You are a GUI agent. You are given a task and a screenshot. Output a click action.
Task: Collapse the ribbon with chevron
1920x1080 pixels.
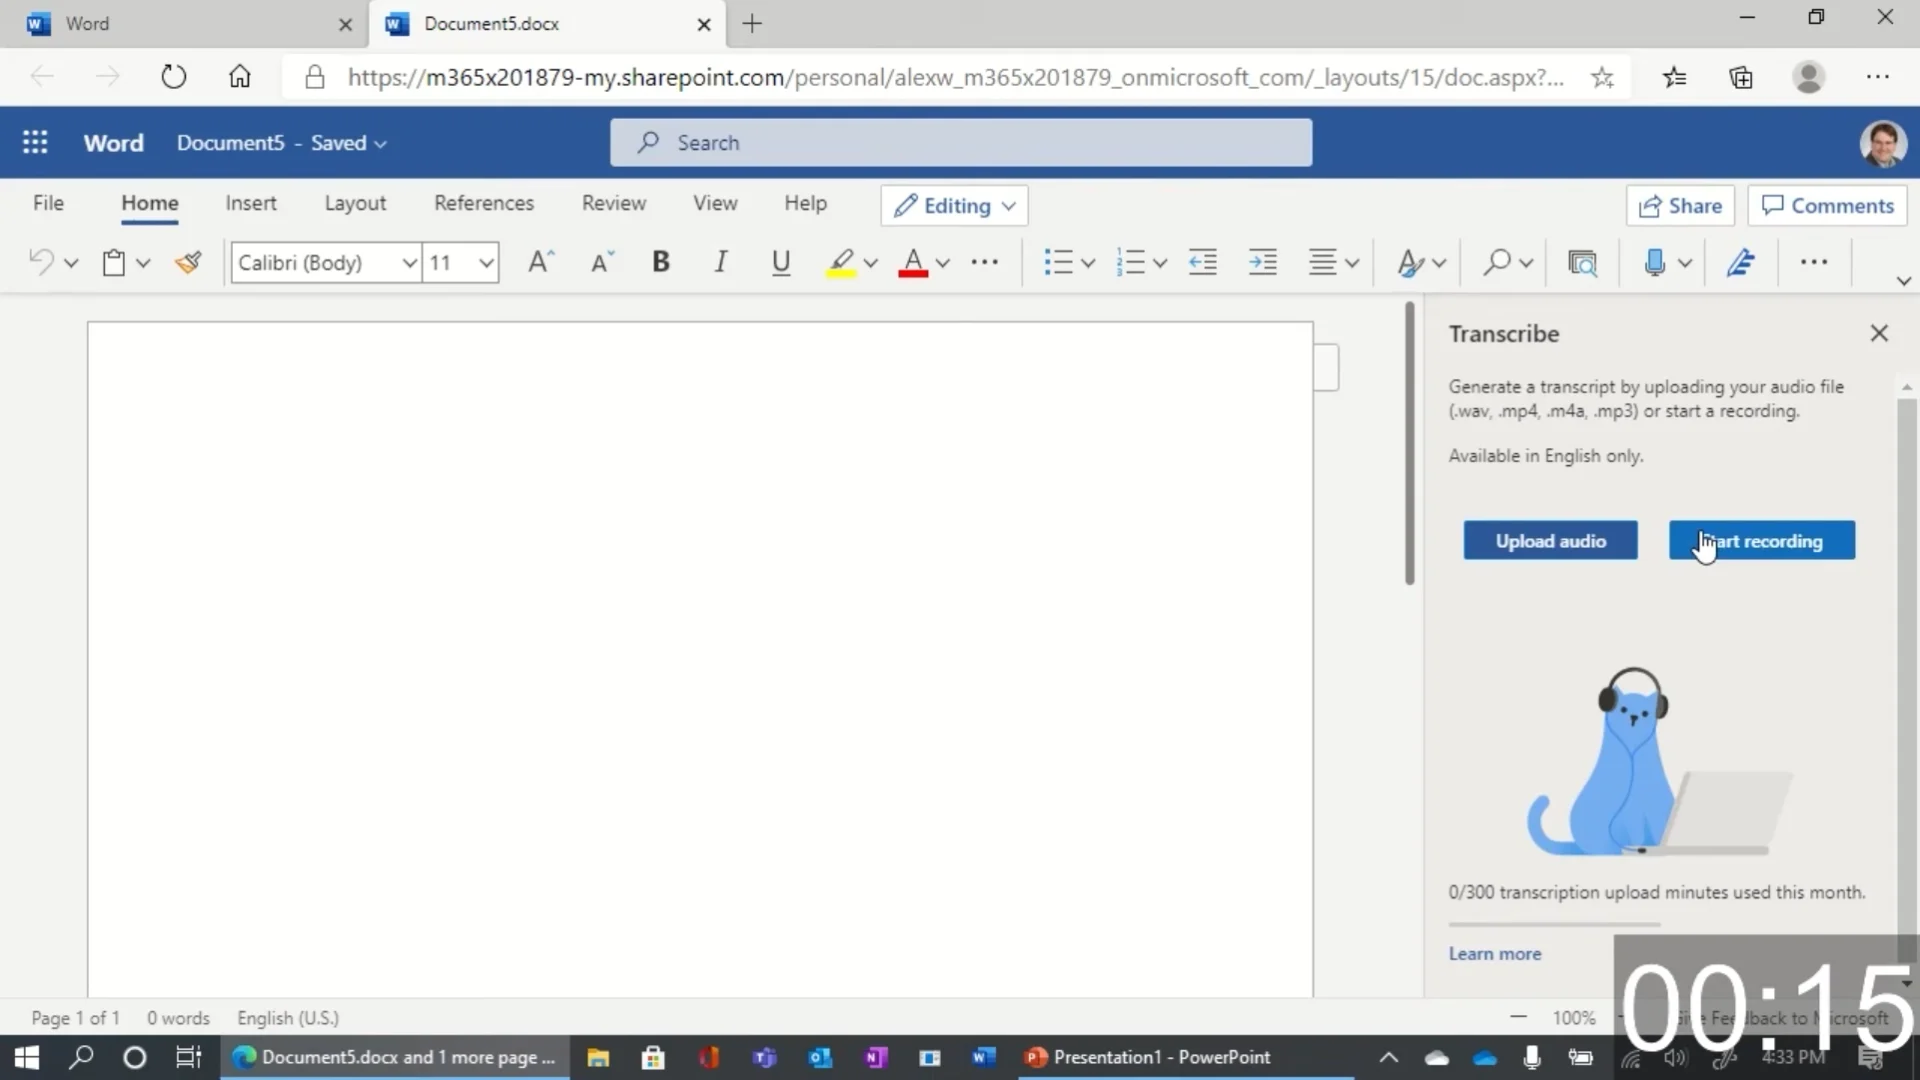tap(1904, 281)
